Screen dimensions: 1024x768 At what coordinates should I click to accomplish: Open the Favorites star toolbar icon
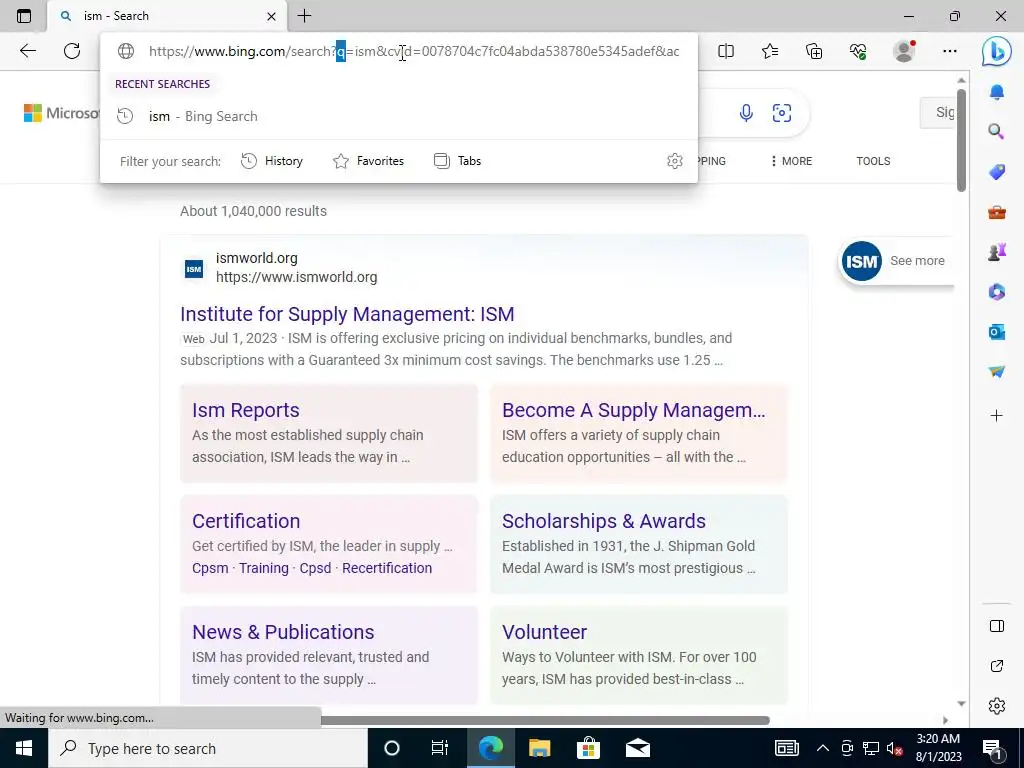click(770, 51)
